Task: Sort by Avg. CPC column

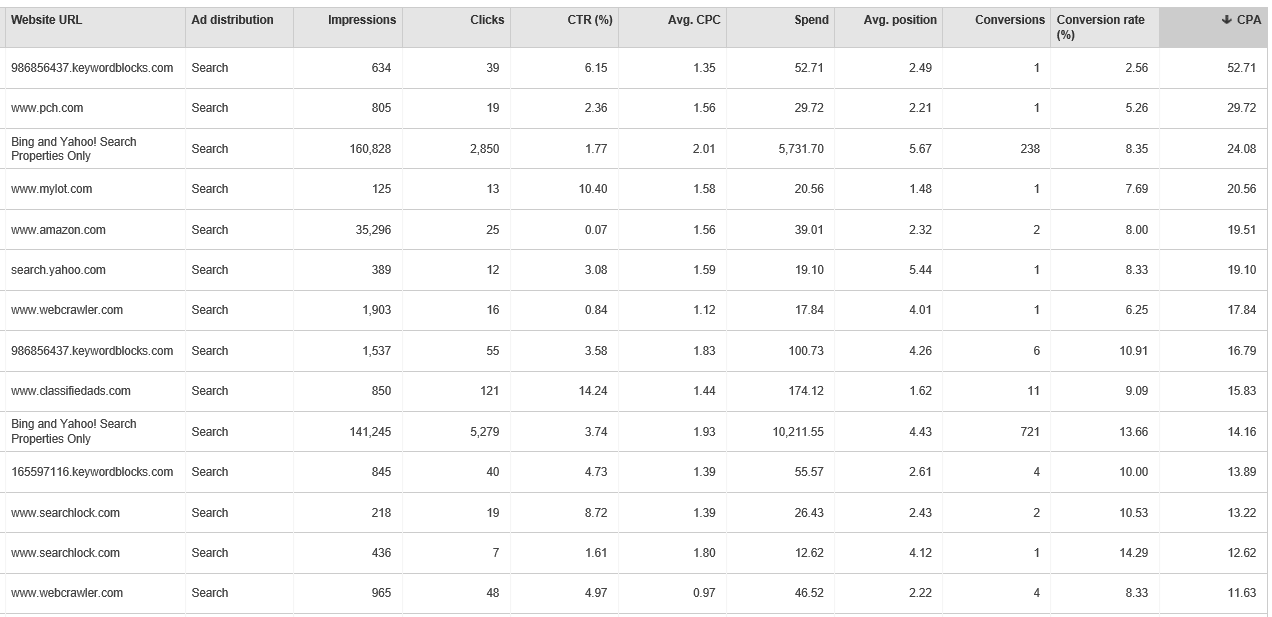Action: [x=694, y=20]
